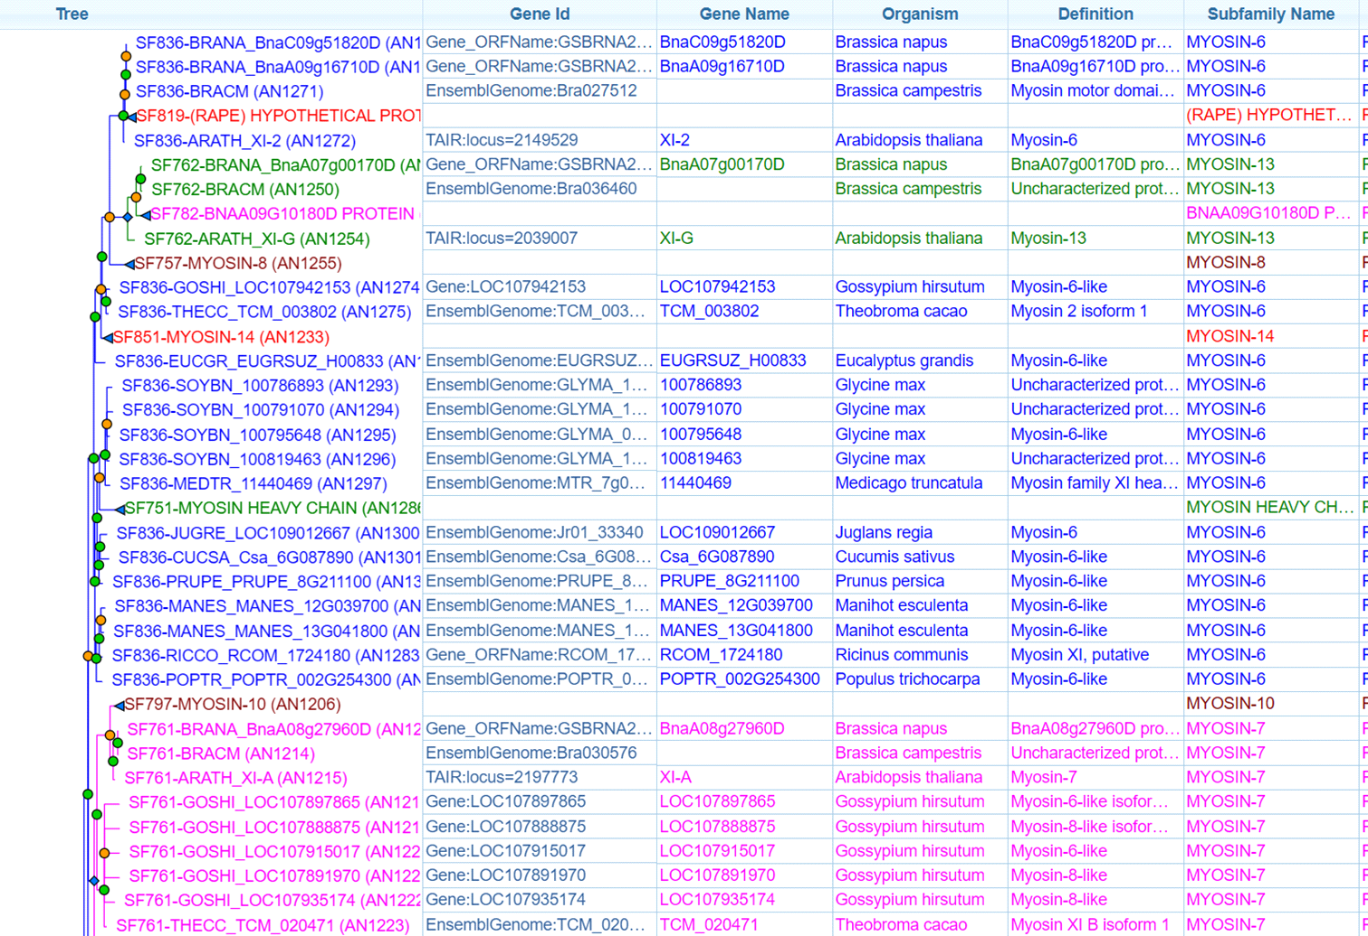Sort by the Organism column header

pos(919,14)
